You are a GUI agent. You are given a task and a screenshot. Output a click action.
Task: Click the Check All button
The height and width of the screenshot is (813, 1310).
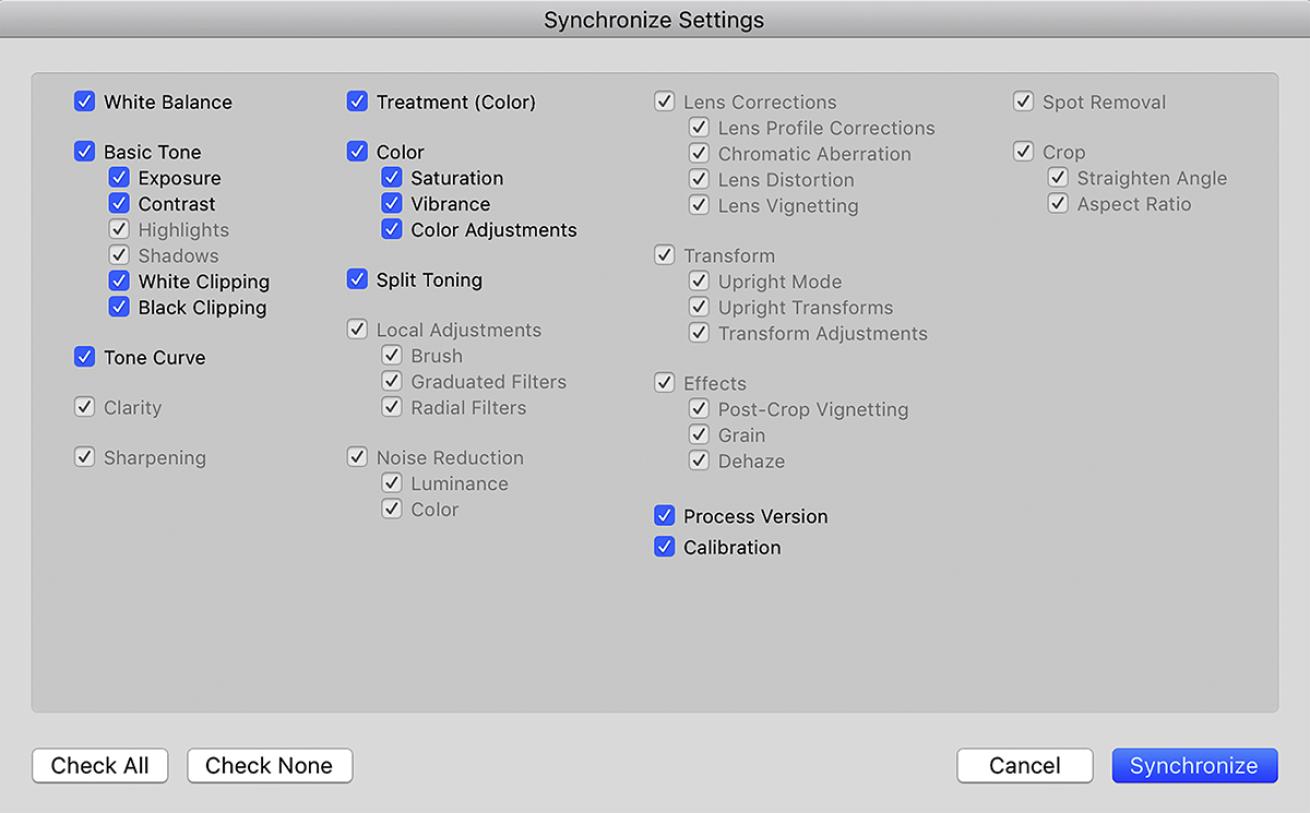click(x=100, y=766)
